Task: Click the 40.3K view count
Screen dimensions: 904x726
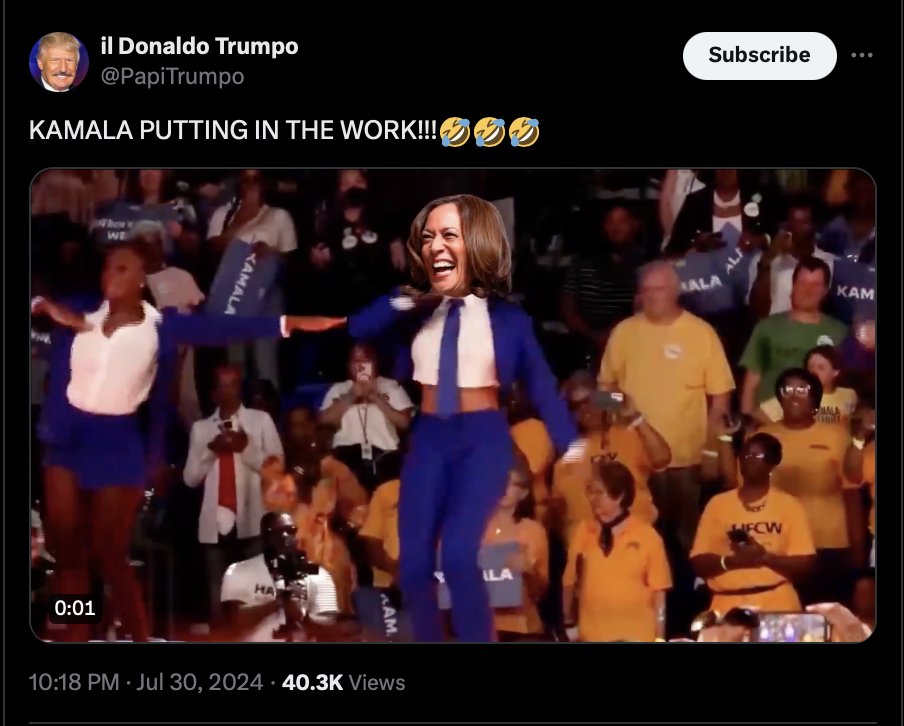Action: 312,682
